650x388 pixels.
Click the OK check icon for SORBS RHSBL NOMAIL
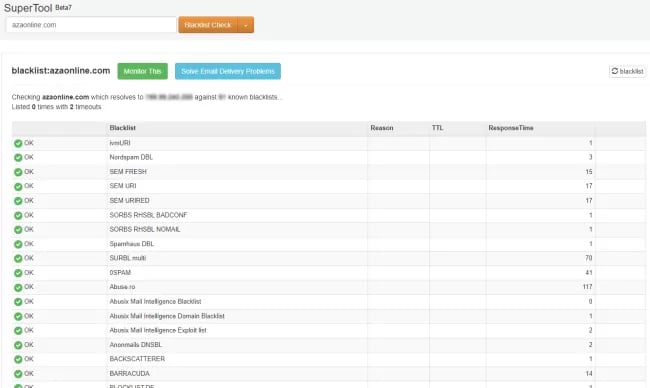tap(18, 230)
